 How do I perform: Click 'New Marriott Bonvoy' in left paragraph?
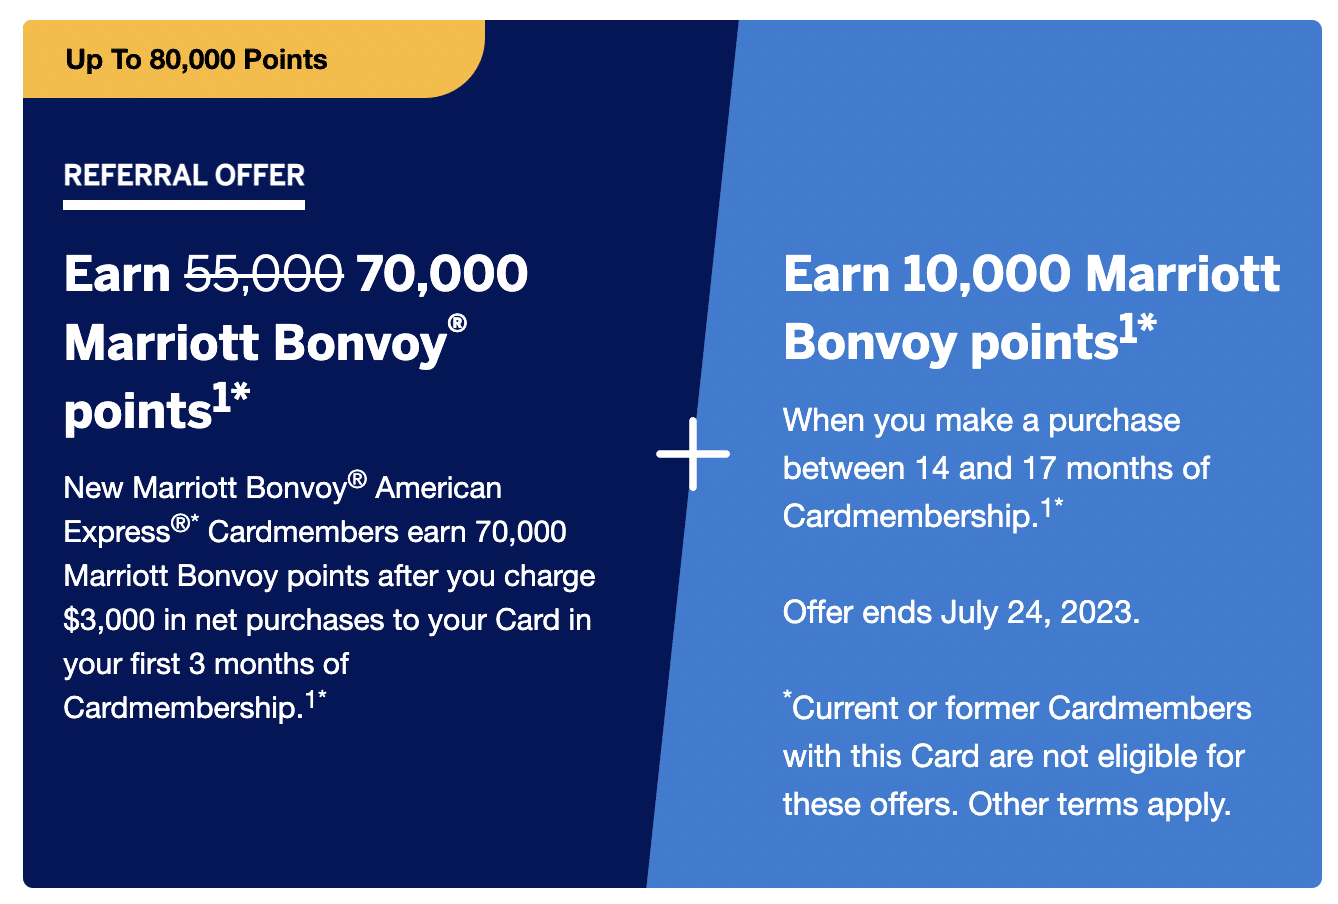(204, 488)
